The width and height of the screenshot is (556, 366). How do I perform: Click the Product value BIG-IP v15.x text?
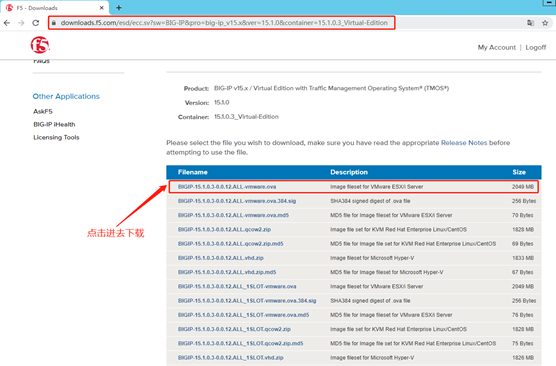pyautogui.click(x=331, y=88)
